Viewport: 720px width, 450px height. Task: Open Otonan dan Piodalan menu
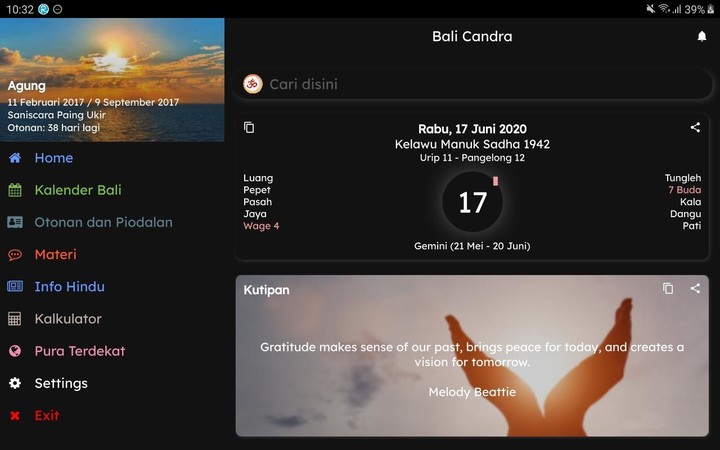(x=90, y=222)
